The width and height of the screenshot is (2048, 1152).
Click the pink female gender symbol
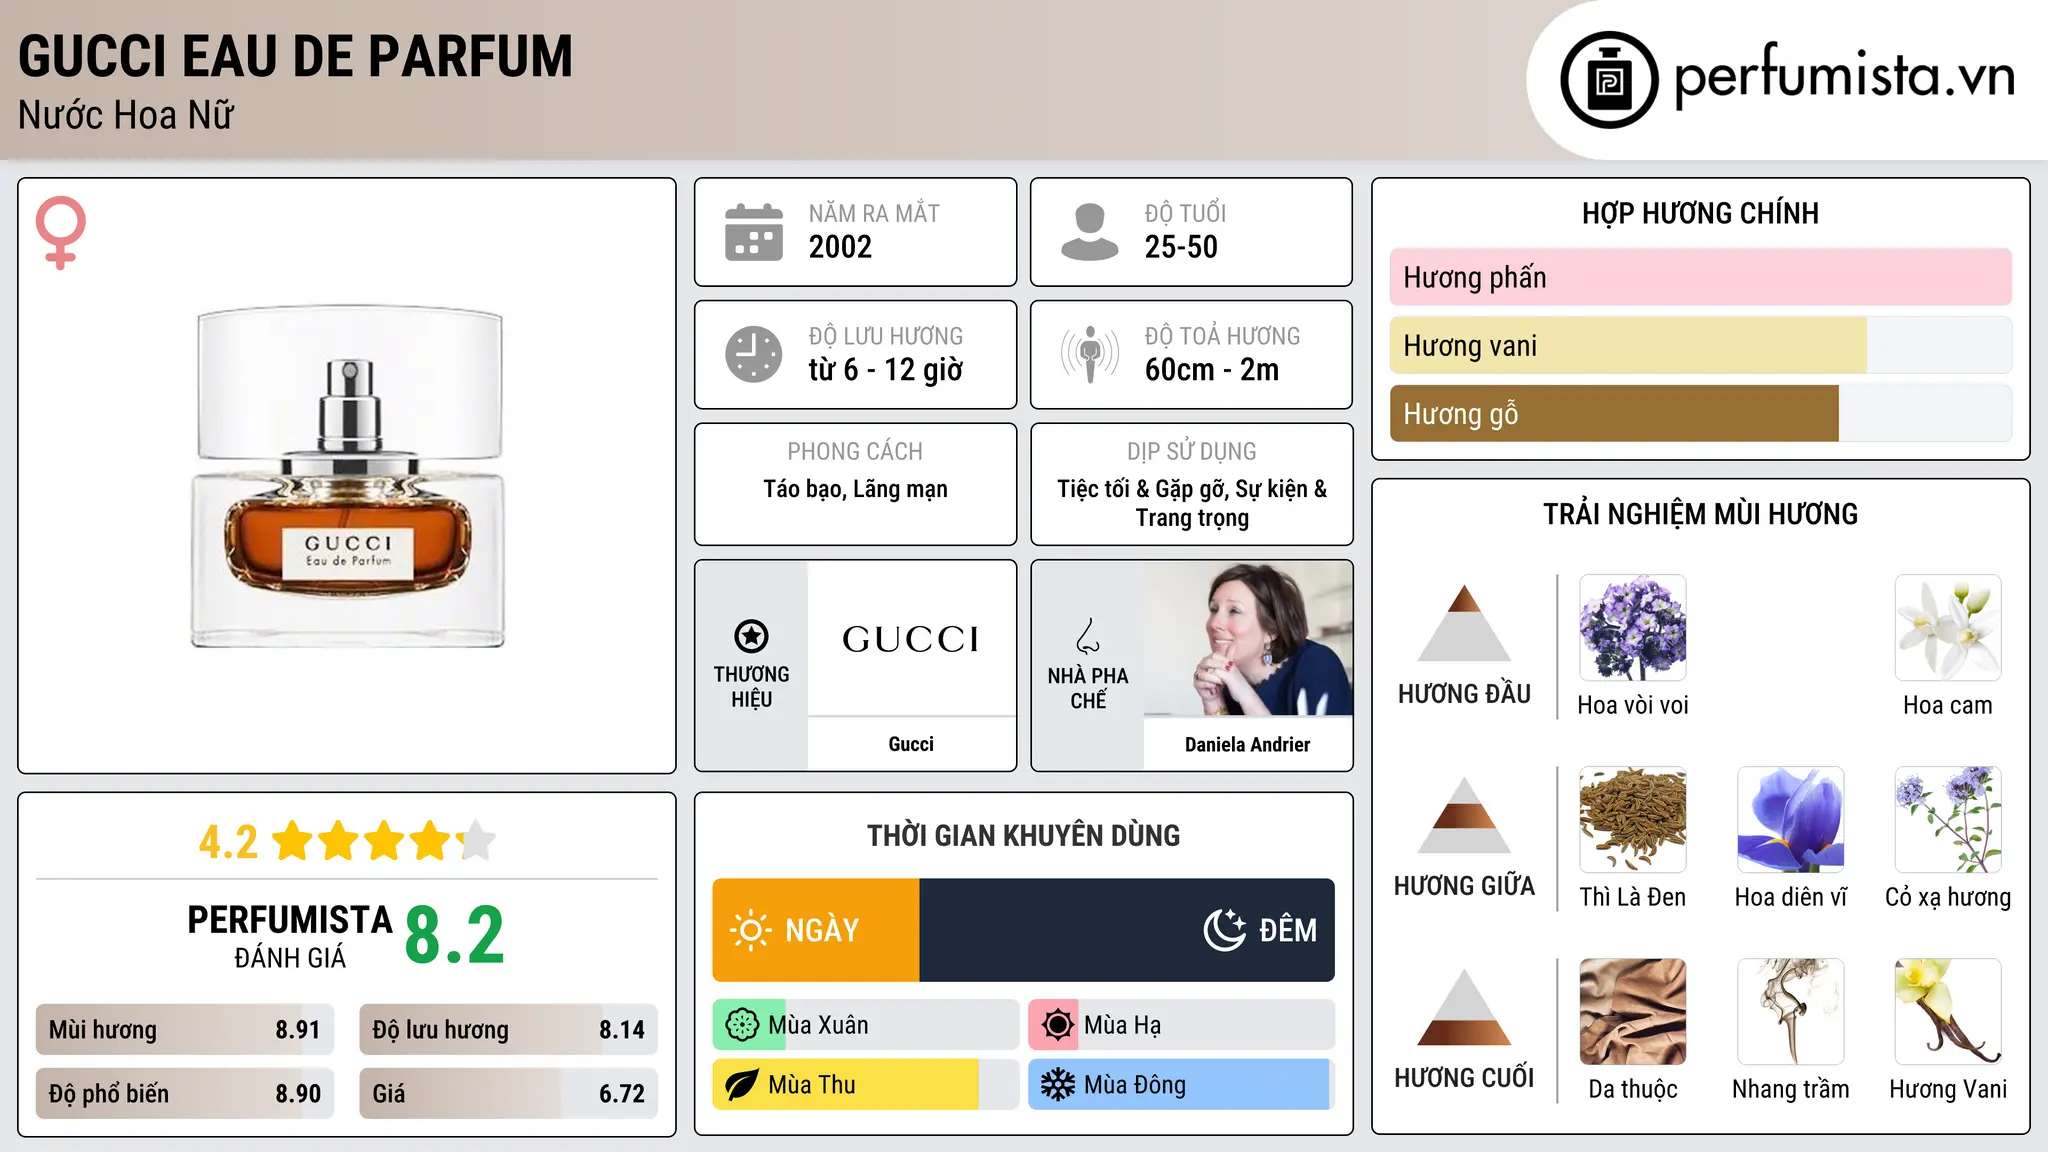tap(61, 233)
